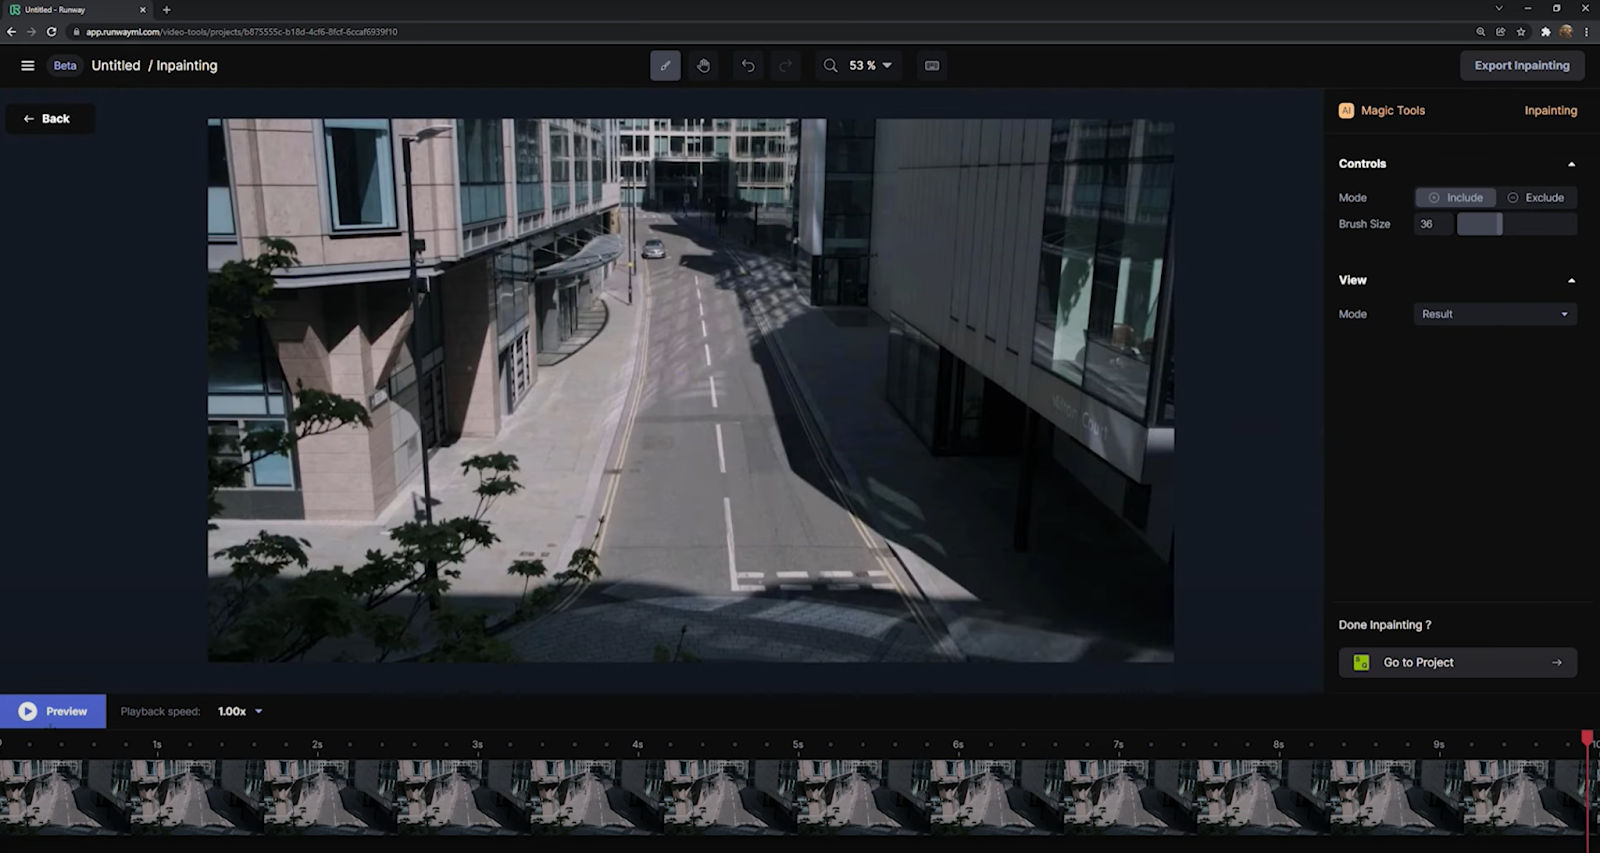Click Export Inpainting button
This screenshot has width=1600, height=853.
1521,66
